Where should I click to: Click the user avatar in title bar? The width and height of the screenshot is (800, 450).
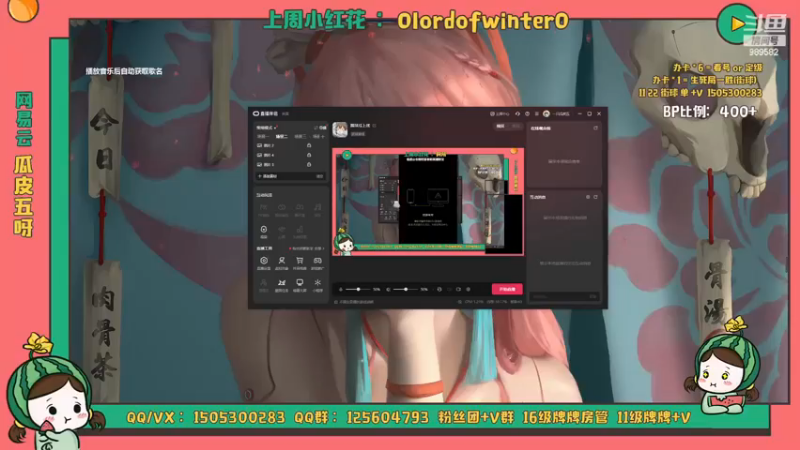[x=546, y=114]
